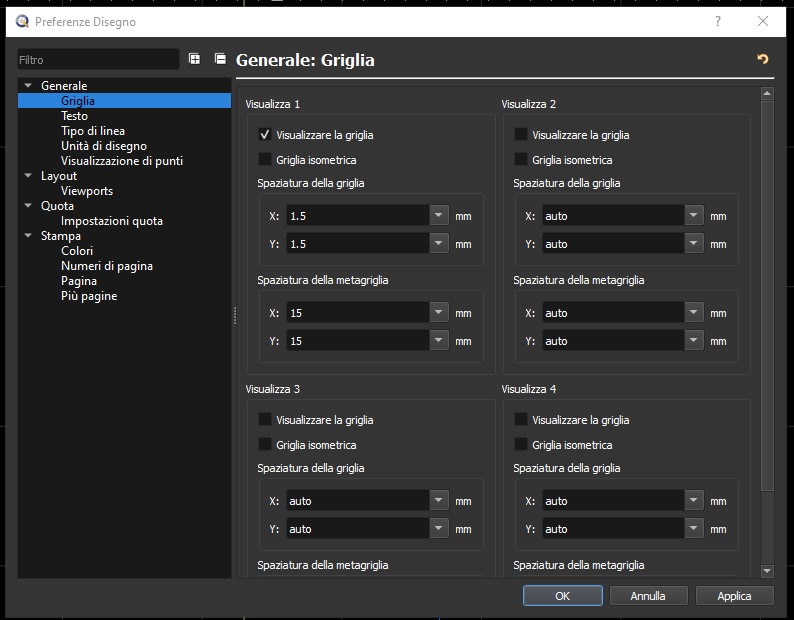The image size is (794, 620).
Task: Open the grid spacing X dropdown in Visualizza 1
Action: 439,215
